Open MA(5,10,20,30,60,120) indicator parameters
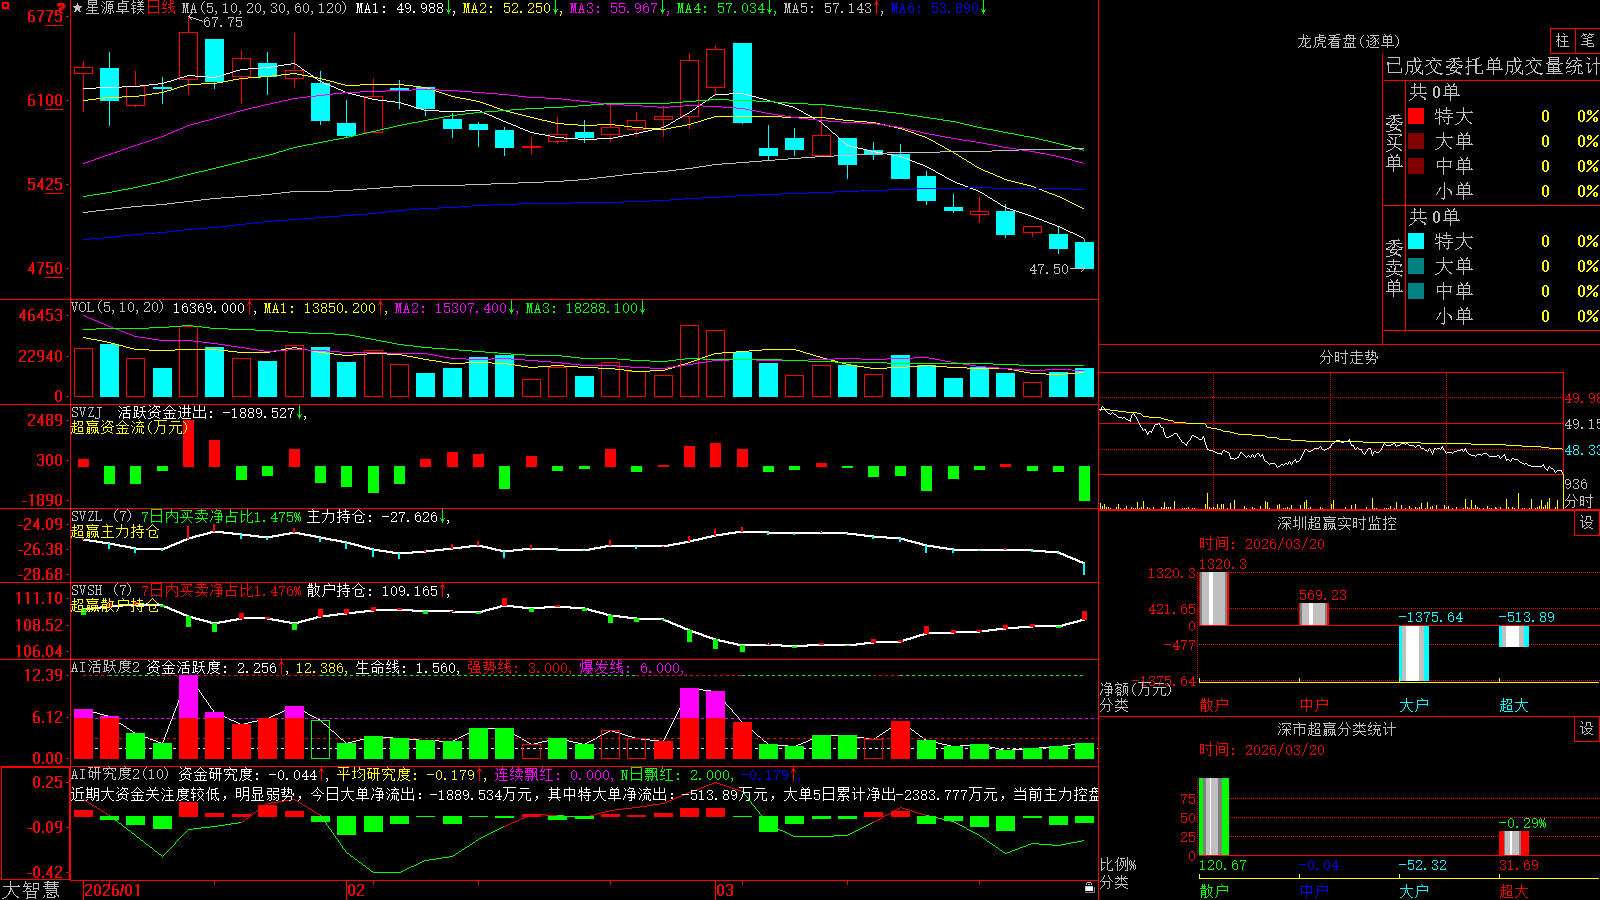Screen dimensions: 1600x900 pyautogui.click(x=264, y=8)
